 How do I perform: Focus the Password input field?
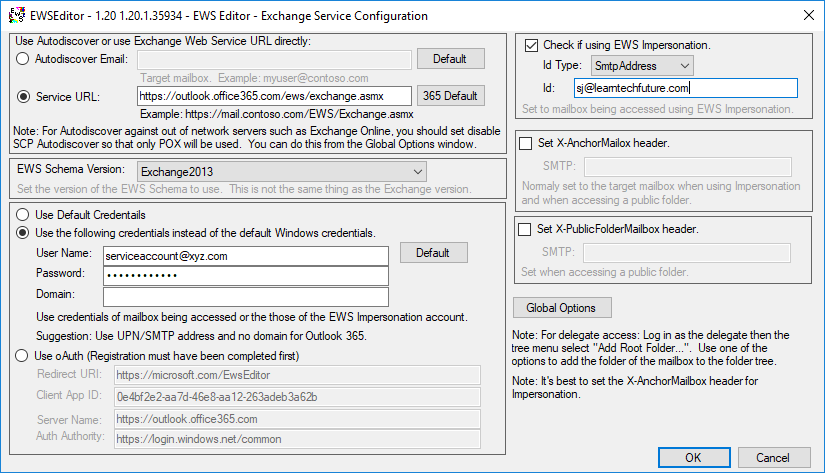tap(245, 275)
